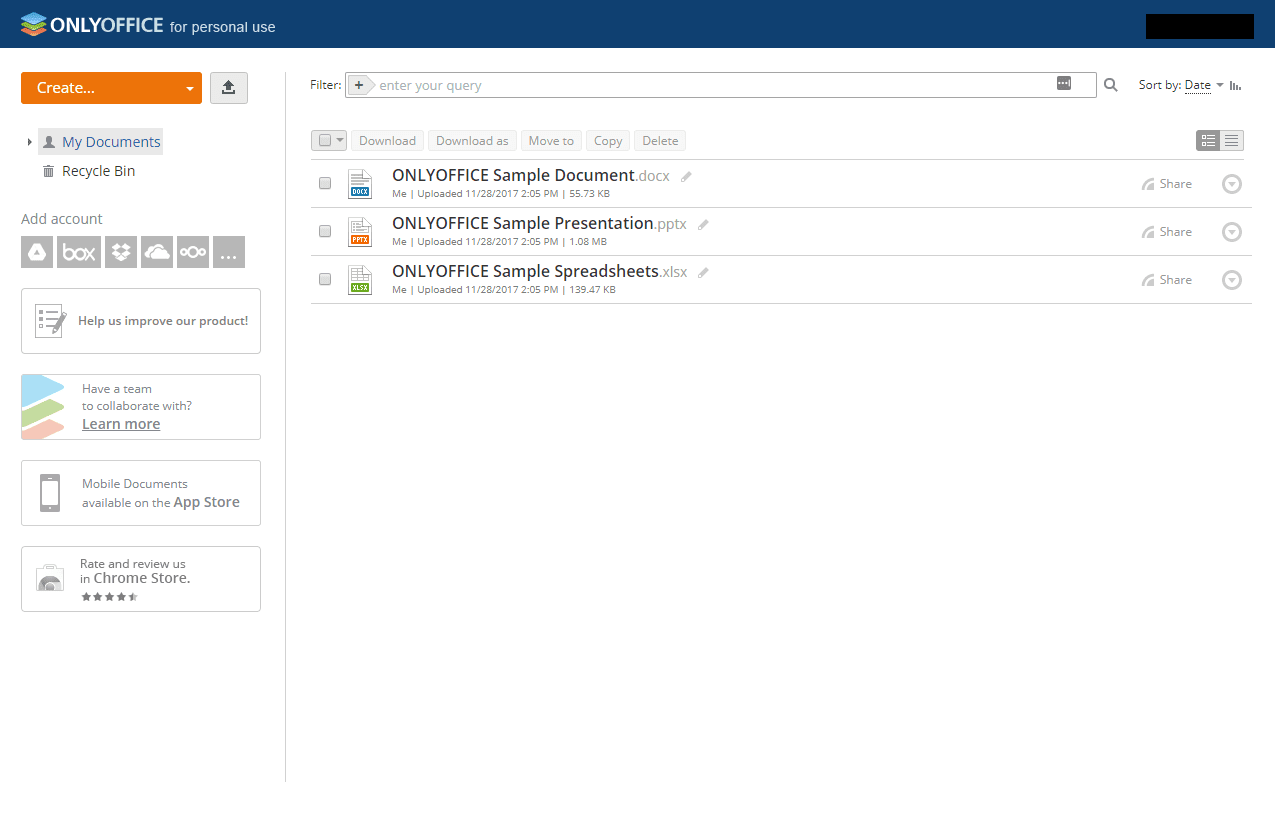Screen dimensions: 1275x823
Task: Check the Sample Spreadsheets.xlsx checkbox
Action: [x=325, y=279]
